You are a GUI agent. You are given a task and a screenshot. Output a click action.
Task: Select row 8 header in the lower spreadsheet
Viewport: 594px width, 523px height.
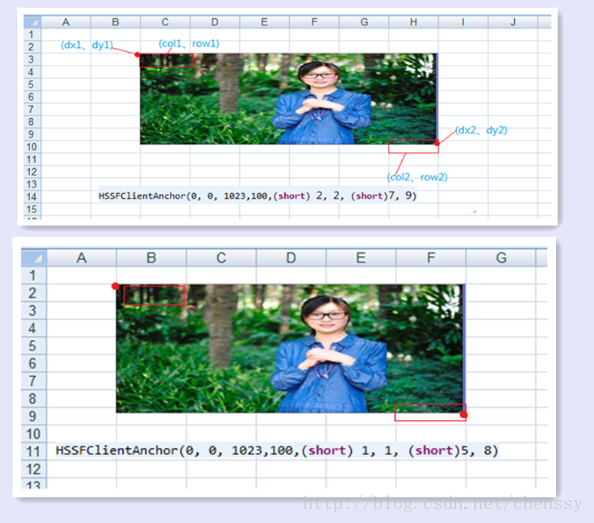tap(33, 398)
